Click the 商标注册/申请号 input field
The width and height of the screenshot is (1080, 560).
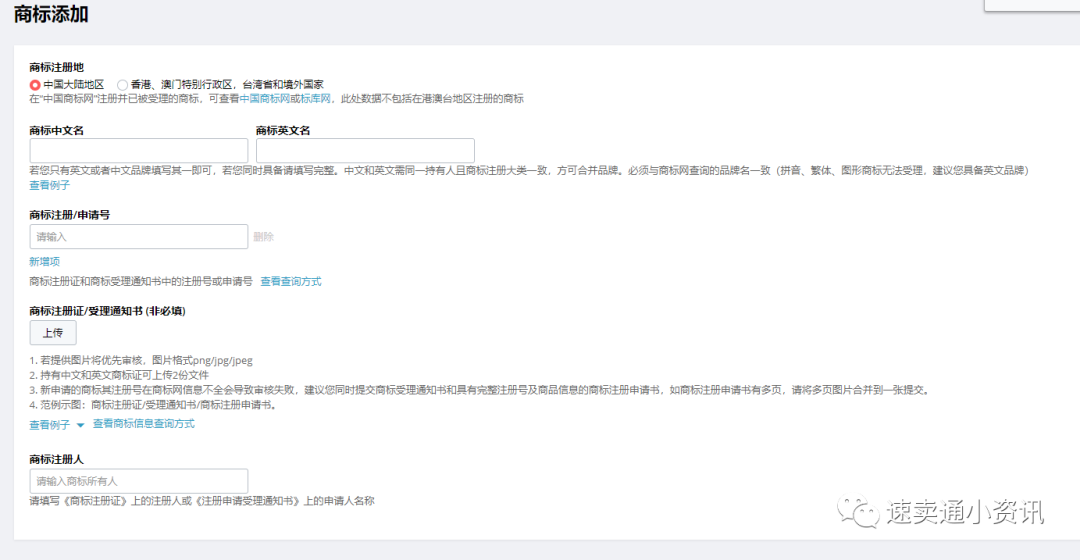[139, 237]
